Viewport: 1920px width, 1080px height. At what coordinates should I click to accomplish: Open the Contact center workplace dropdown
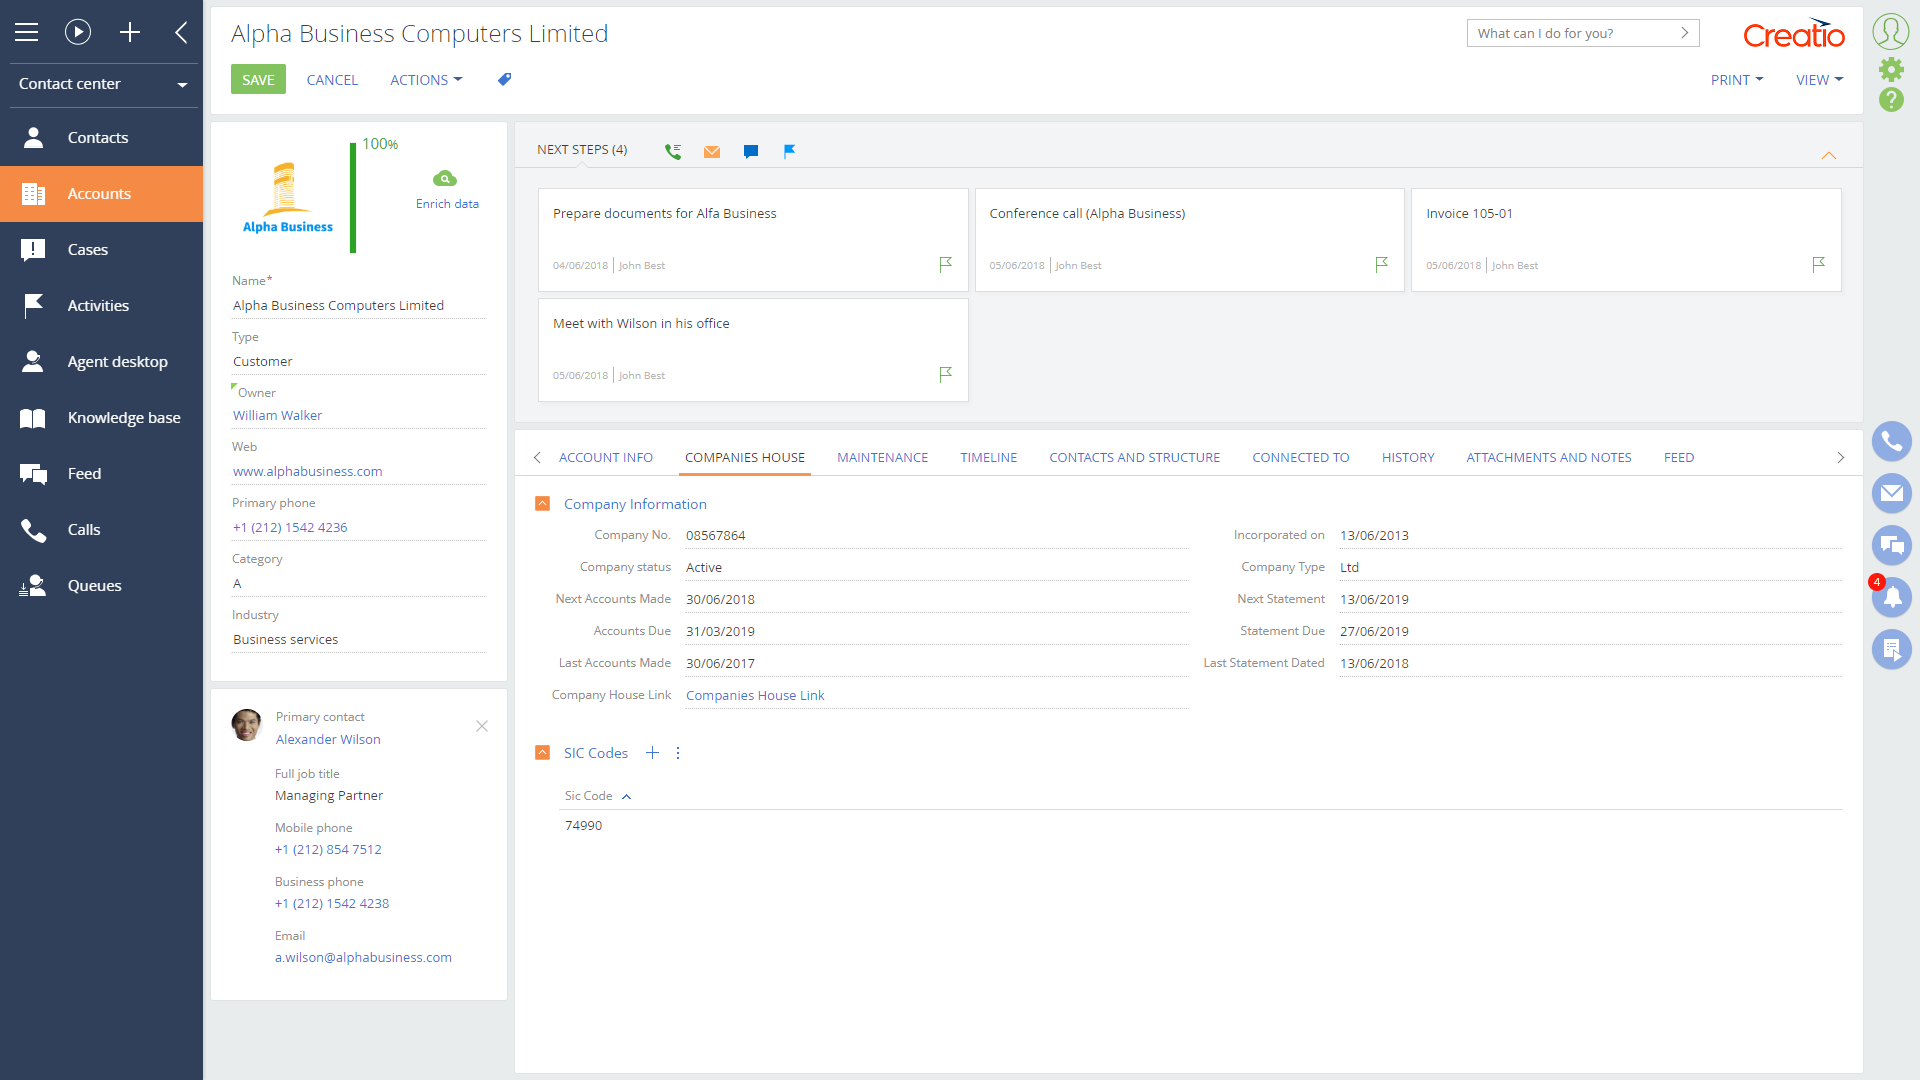(102, 84)
